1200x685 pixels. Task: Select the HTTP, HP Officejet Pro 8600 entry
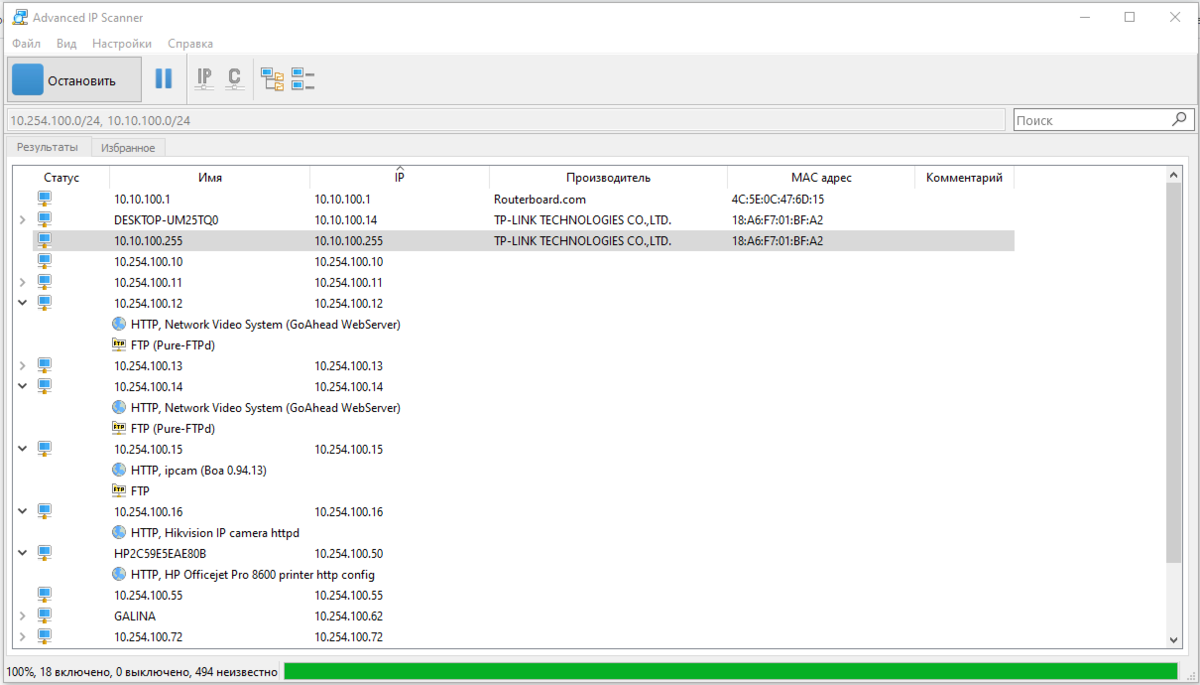(253, 575)
